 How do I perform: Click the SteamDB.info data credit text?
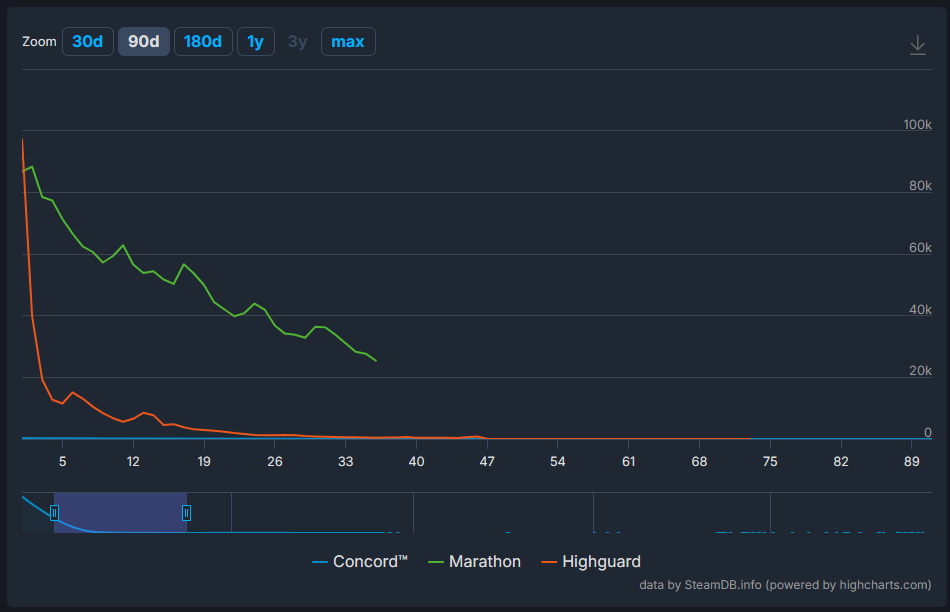tap(785, 585)
